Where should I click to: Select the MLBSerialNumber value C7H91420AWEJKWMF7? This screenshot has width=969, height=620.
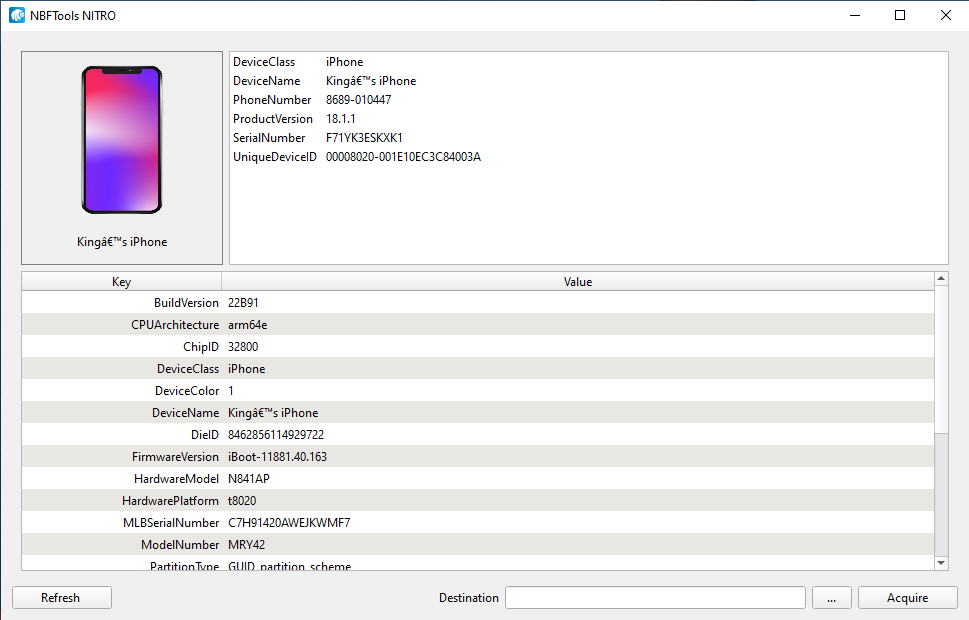click(x=289, y=523)
